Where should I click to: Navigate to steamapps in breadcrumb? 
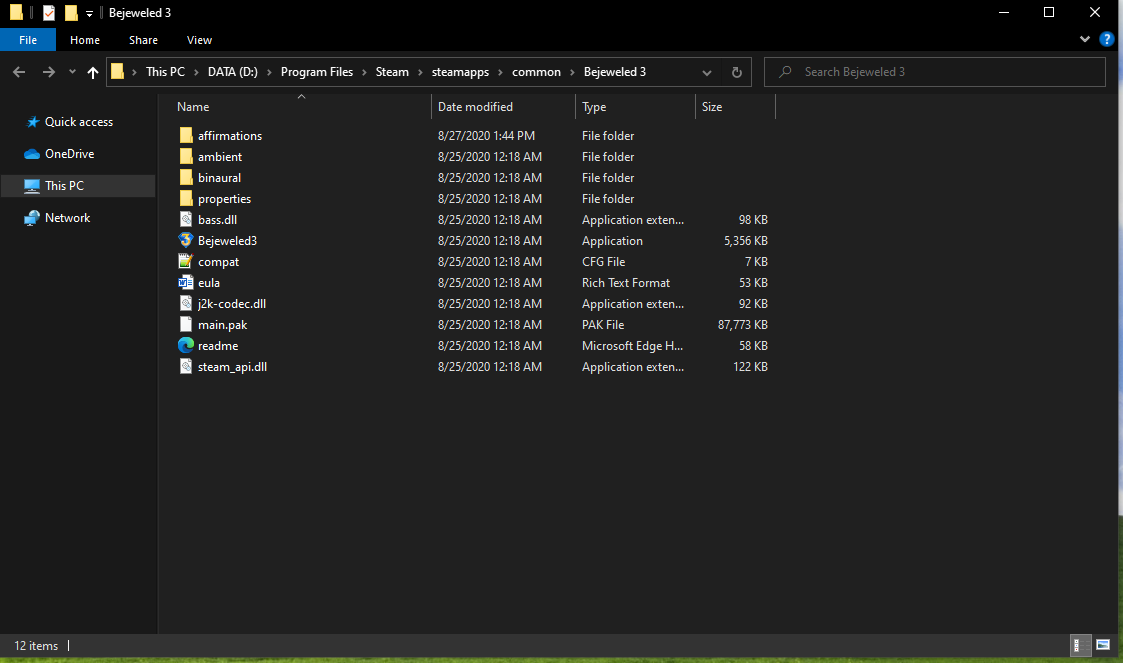(x=460, y=72)
